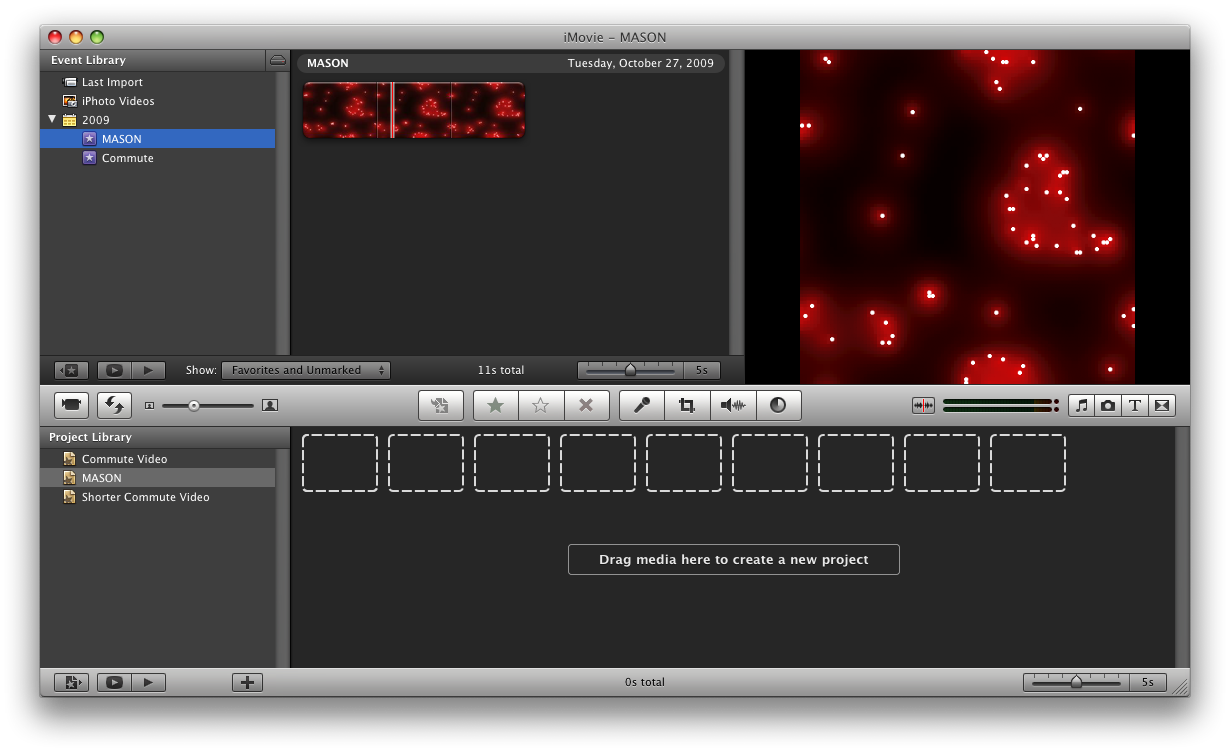1230x752 pixels.
Task: Swap Events and Projects panes
Action: [x=114, y=405]
